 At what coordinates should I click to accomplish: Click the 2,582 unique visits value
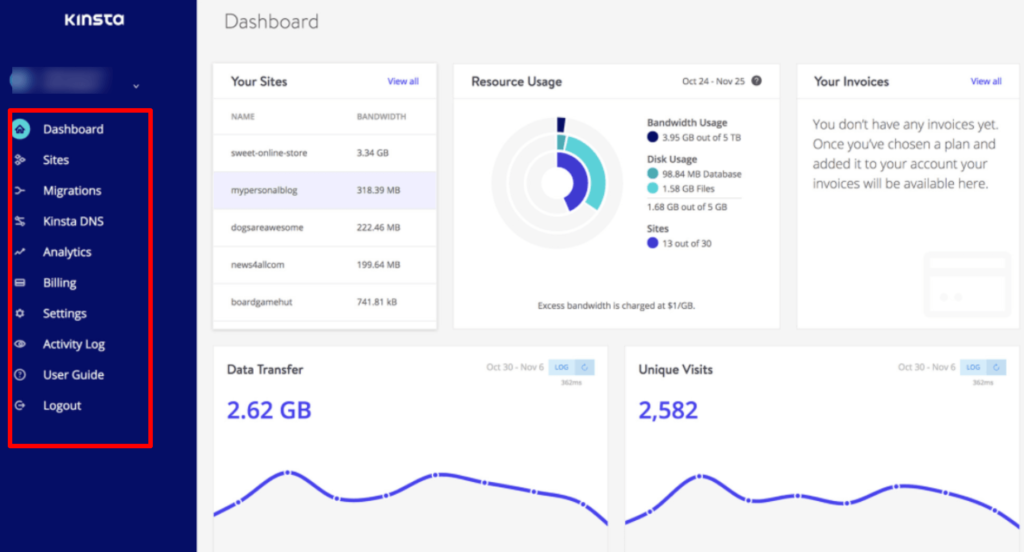tap(668, 410)
